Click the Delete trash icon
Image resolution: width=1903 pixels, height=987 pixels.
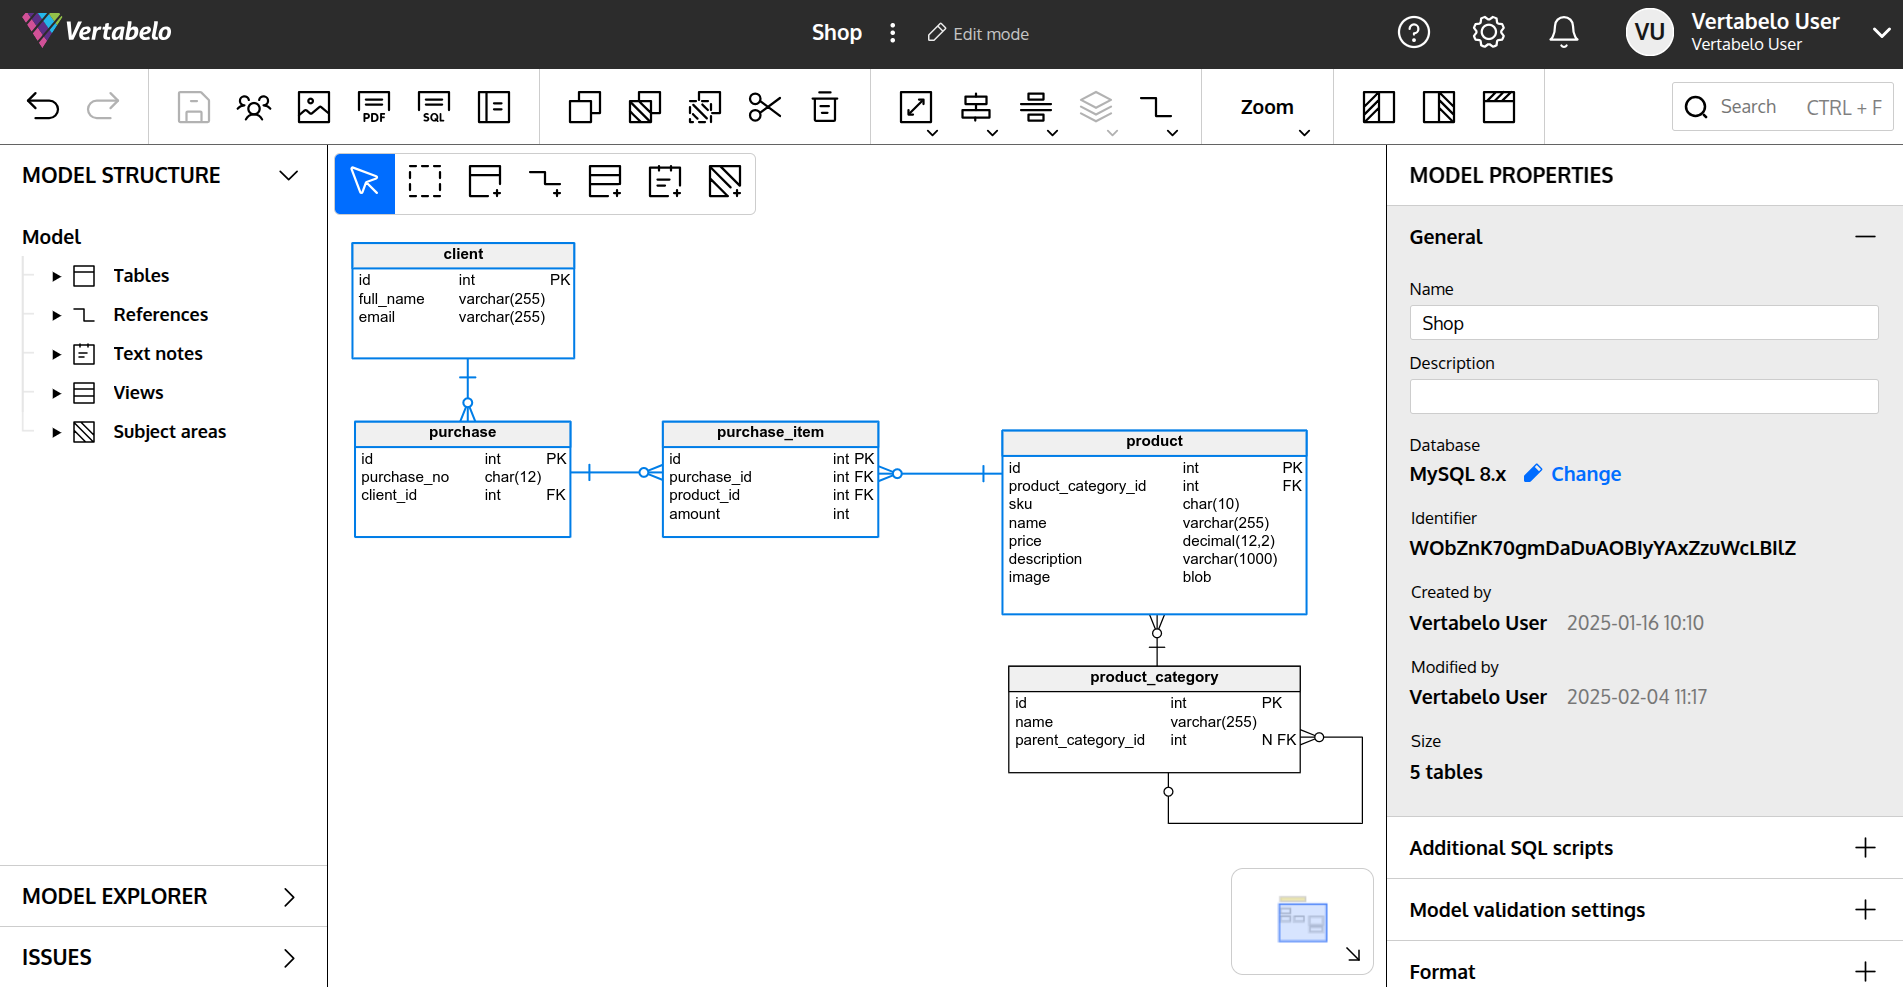[825, 106]
